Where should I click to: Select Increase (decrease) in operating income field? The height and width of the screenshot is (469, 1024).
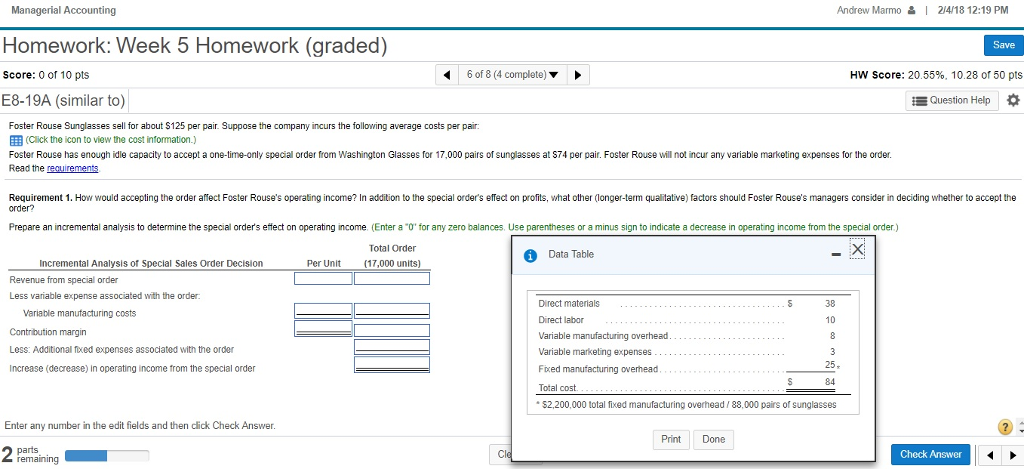(x=392, y=364)
